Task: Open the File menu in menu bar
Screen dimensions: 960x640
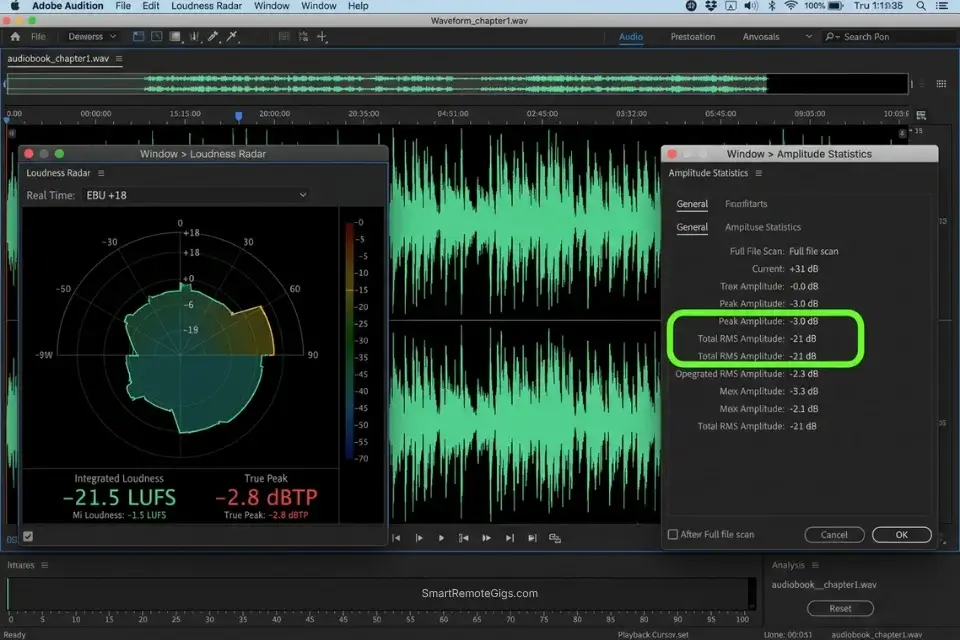Action: click(x=123, y=6)
